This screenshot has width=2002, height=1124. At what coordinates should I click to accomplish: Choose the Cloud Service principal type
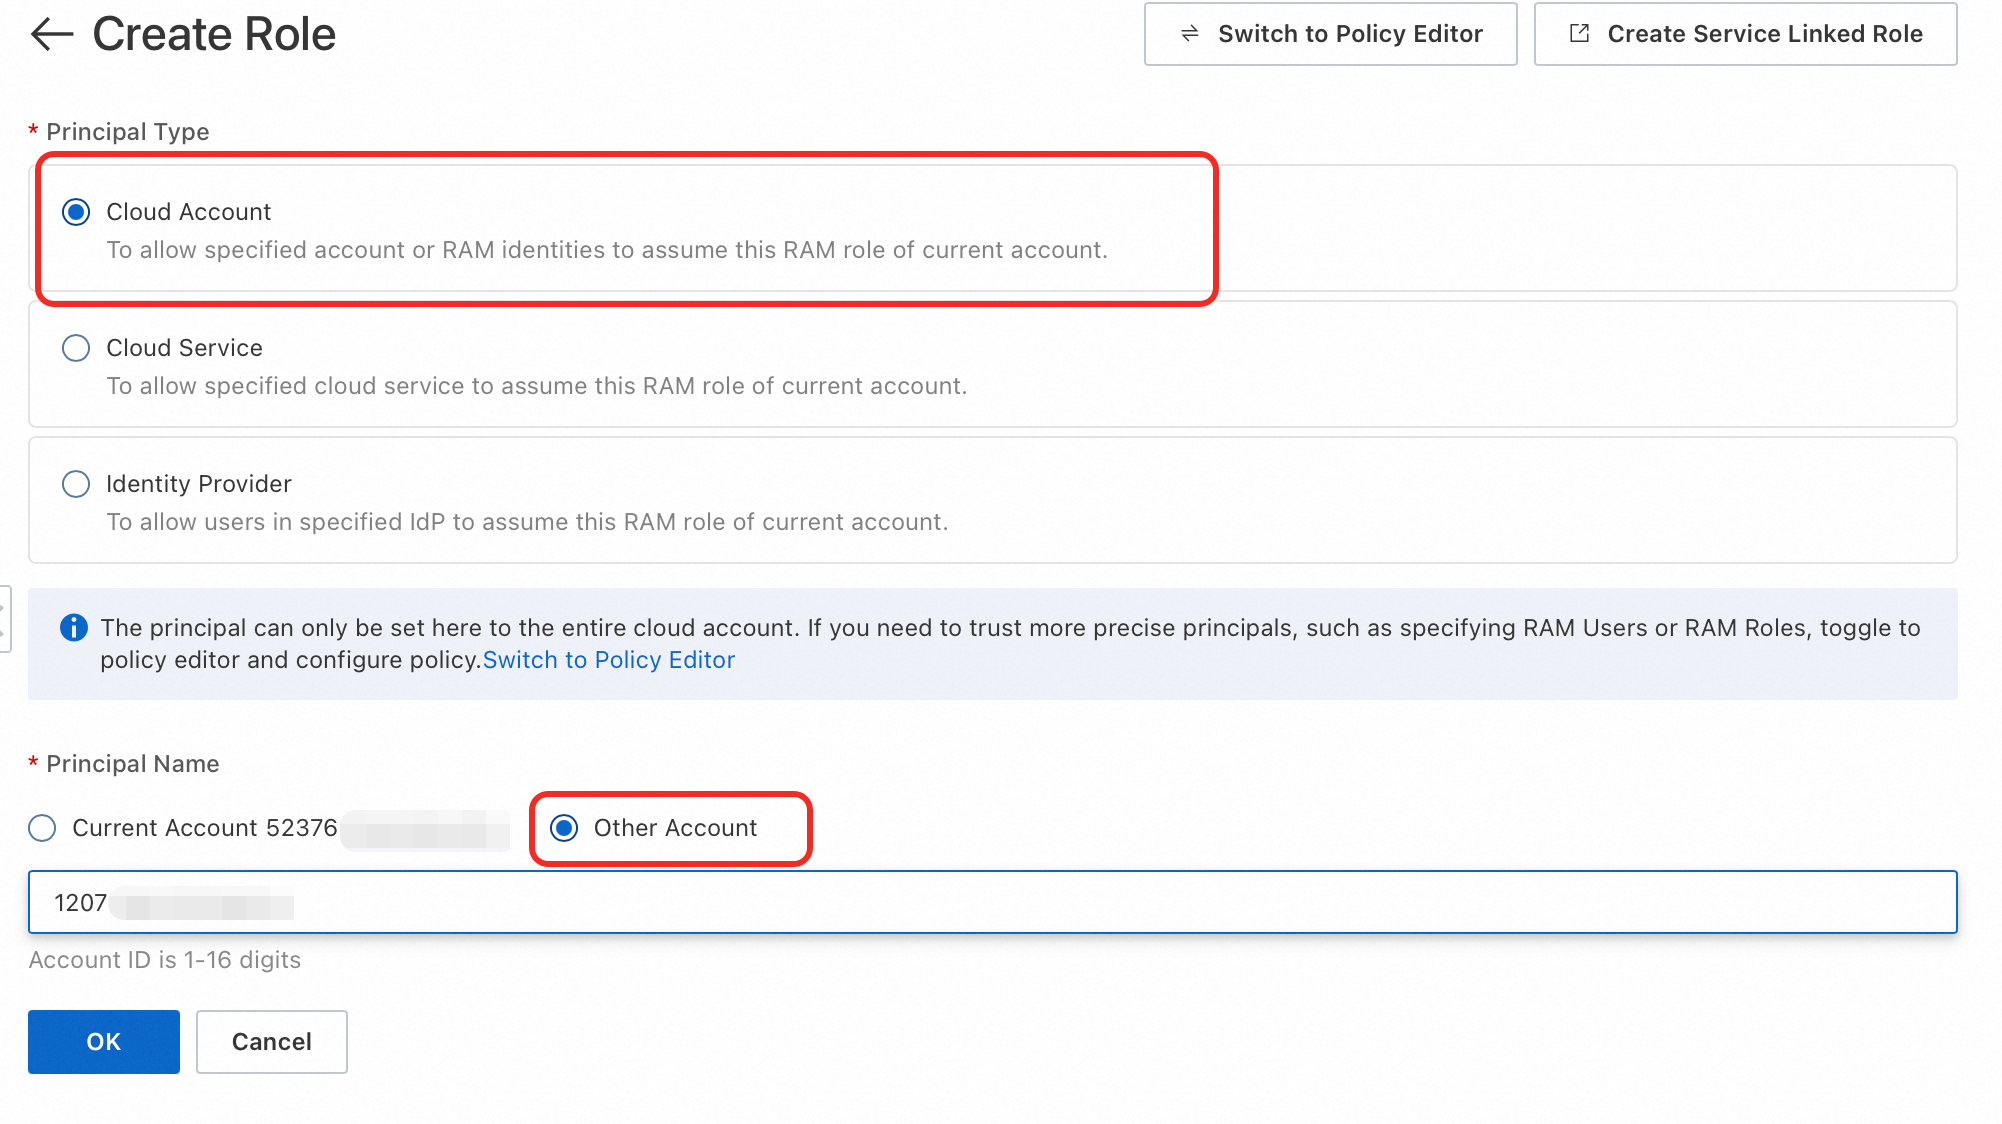(76, 348)
